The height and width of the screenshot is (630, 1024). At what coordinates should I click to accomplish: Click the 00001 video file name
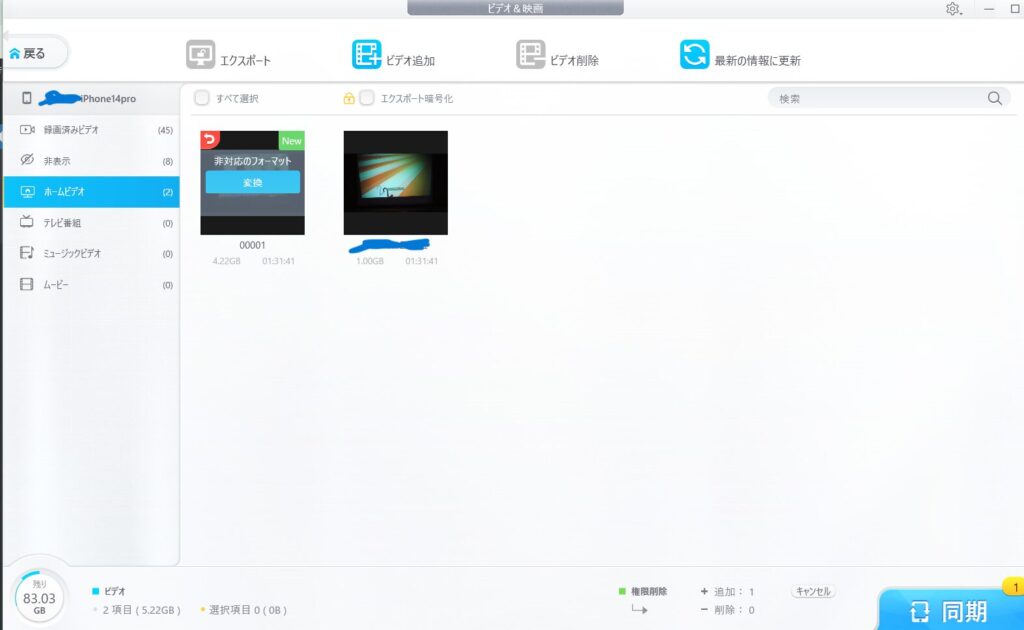pyautogui.click(x=252, y=245)
